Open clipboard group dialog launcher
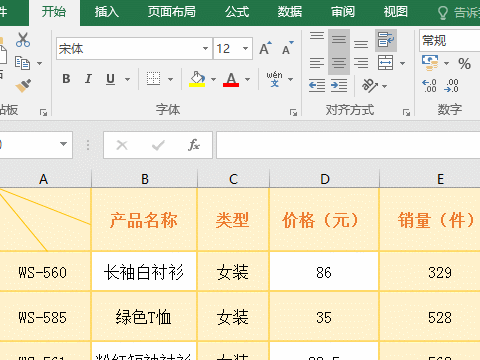The height and width of the screenshot is (360, 480). click(x=43, y=113)
